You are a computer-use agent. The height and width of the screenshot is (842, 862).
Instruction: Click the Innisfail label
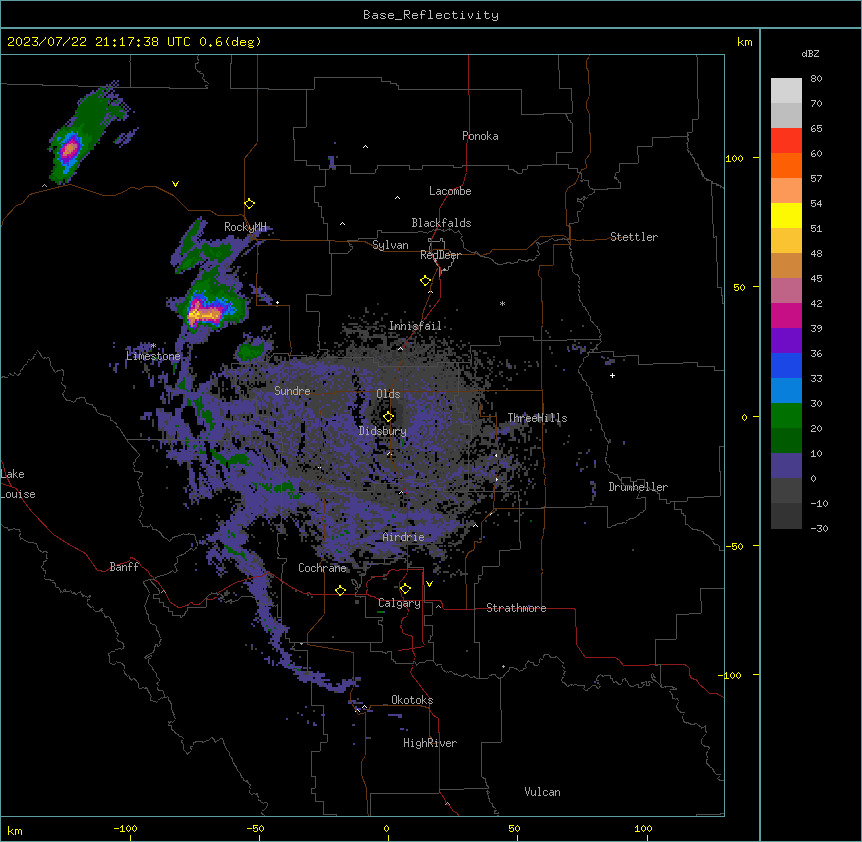click(x=415, y=326)
